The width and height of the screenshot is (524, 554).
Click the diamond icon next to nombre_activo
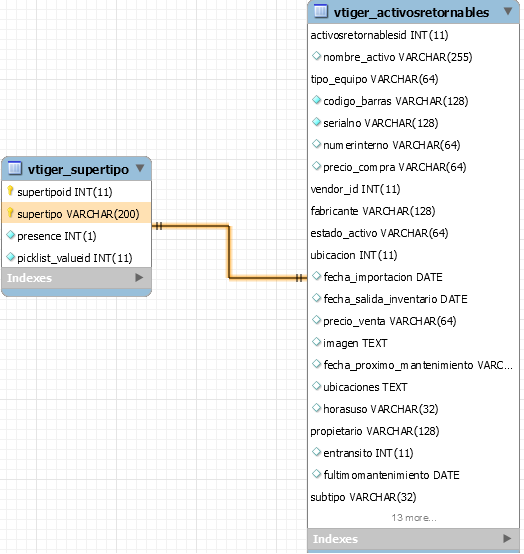point(316,56)
